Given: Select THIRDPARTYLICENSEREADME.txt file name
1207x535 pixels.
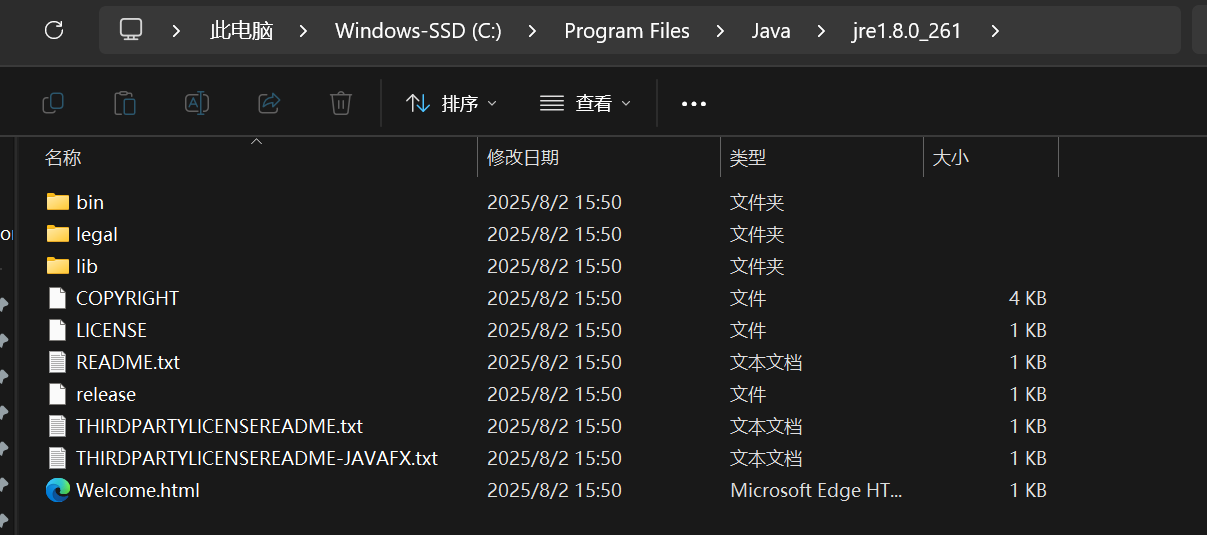Looking at the screenshot, I should click(x=219, y=426).
